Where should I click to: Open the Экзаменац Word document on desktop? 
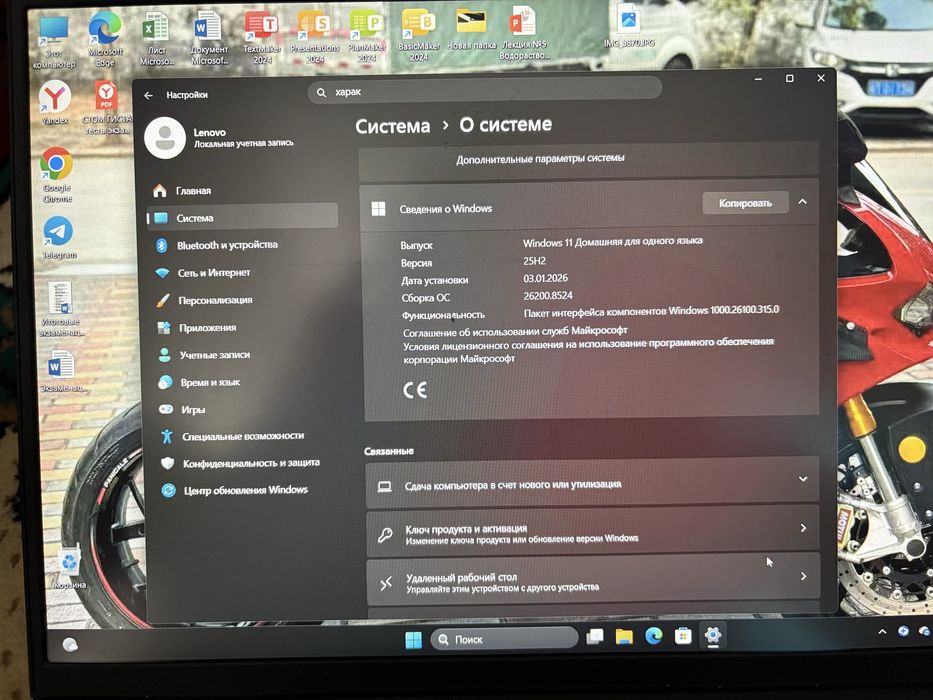(x=62, y=371)
